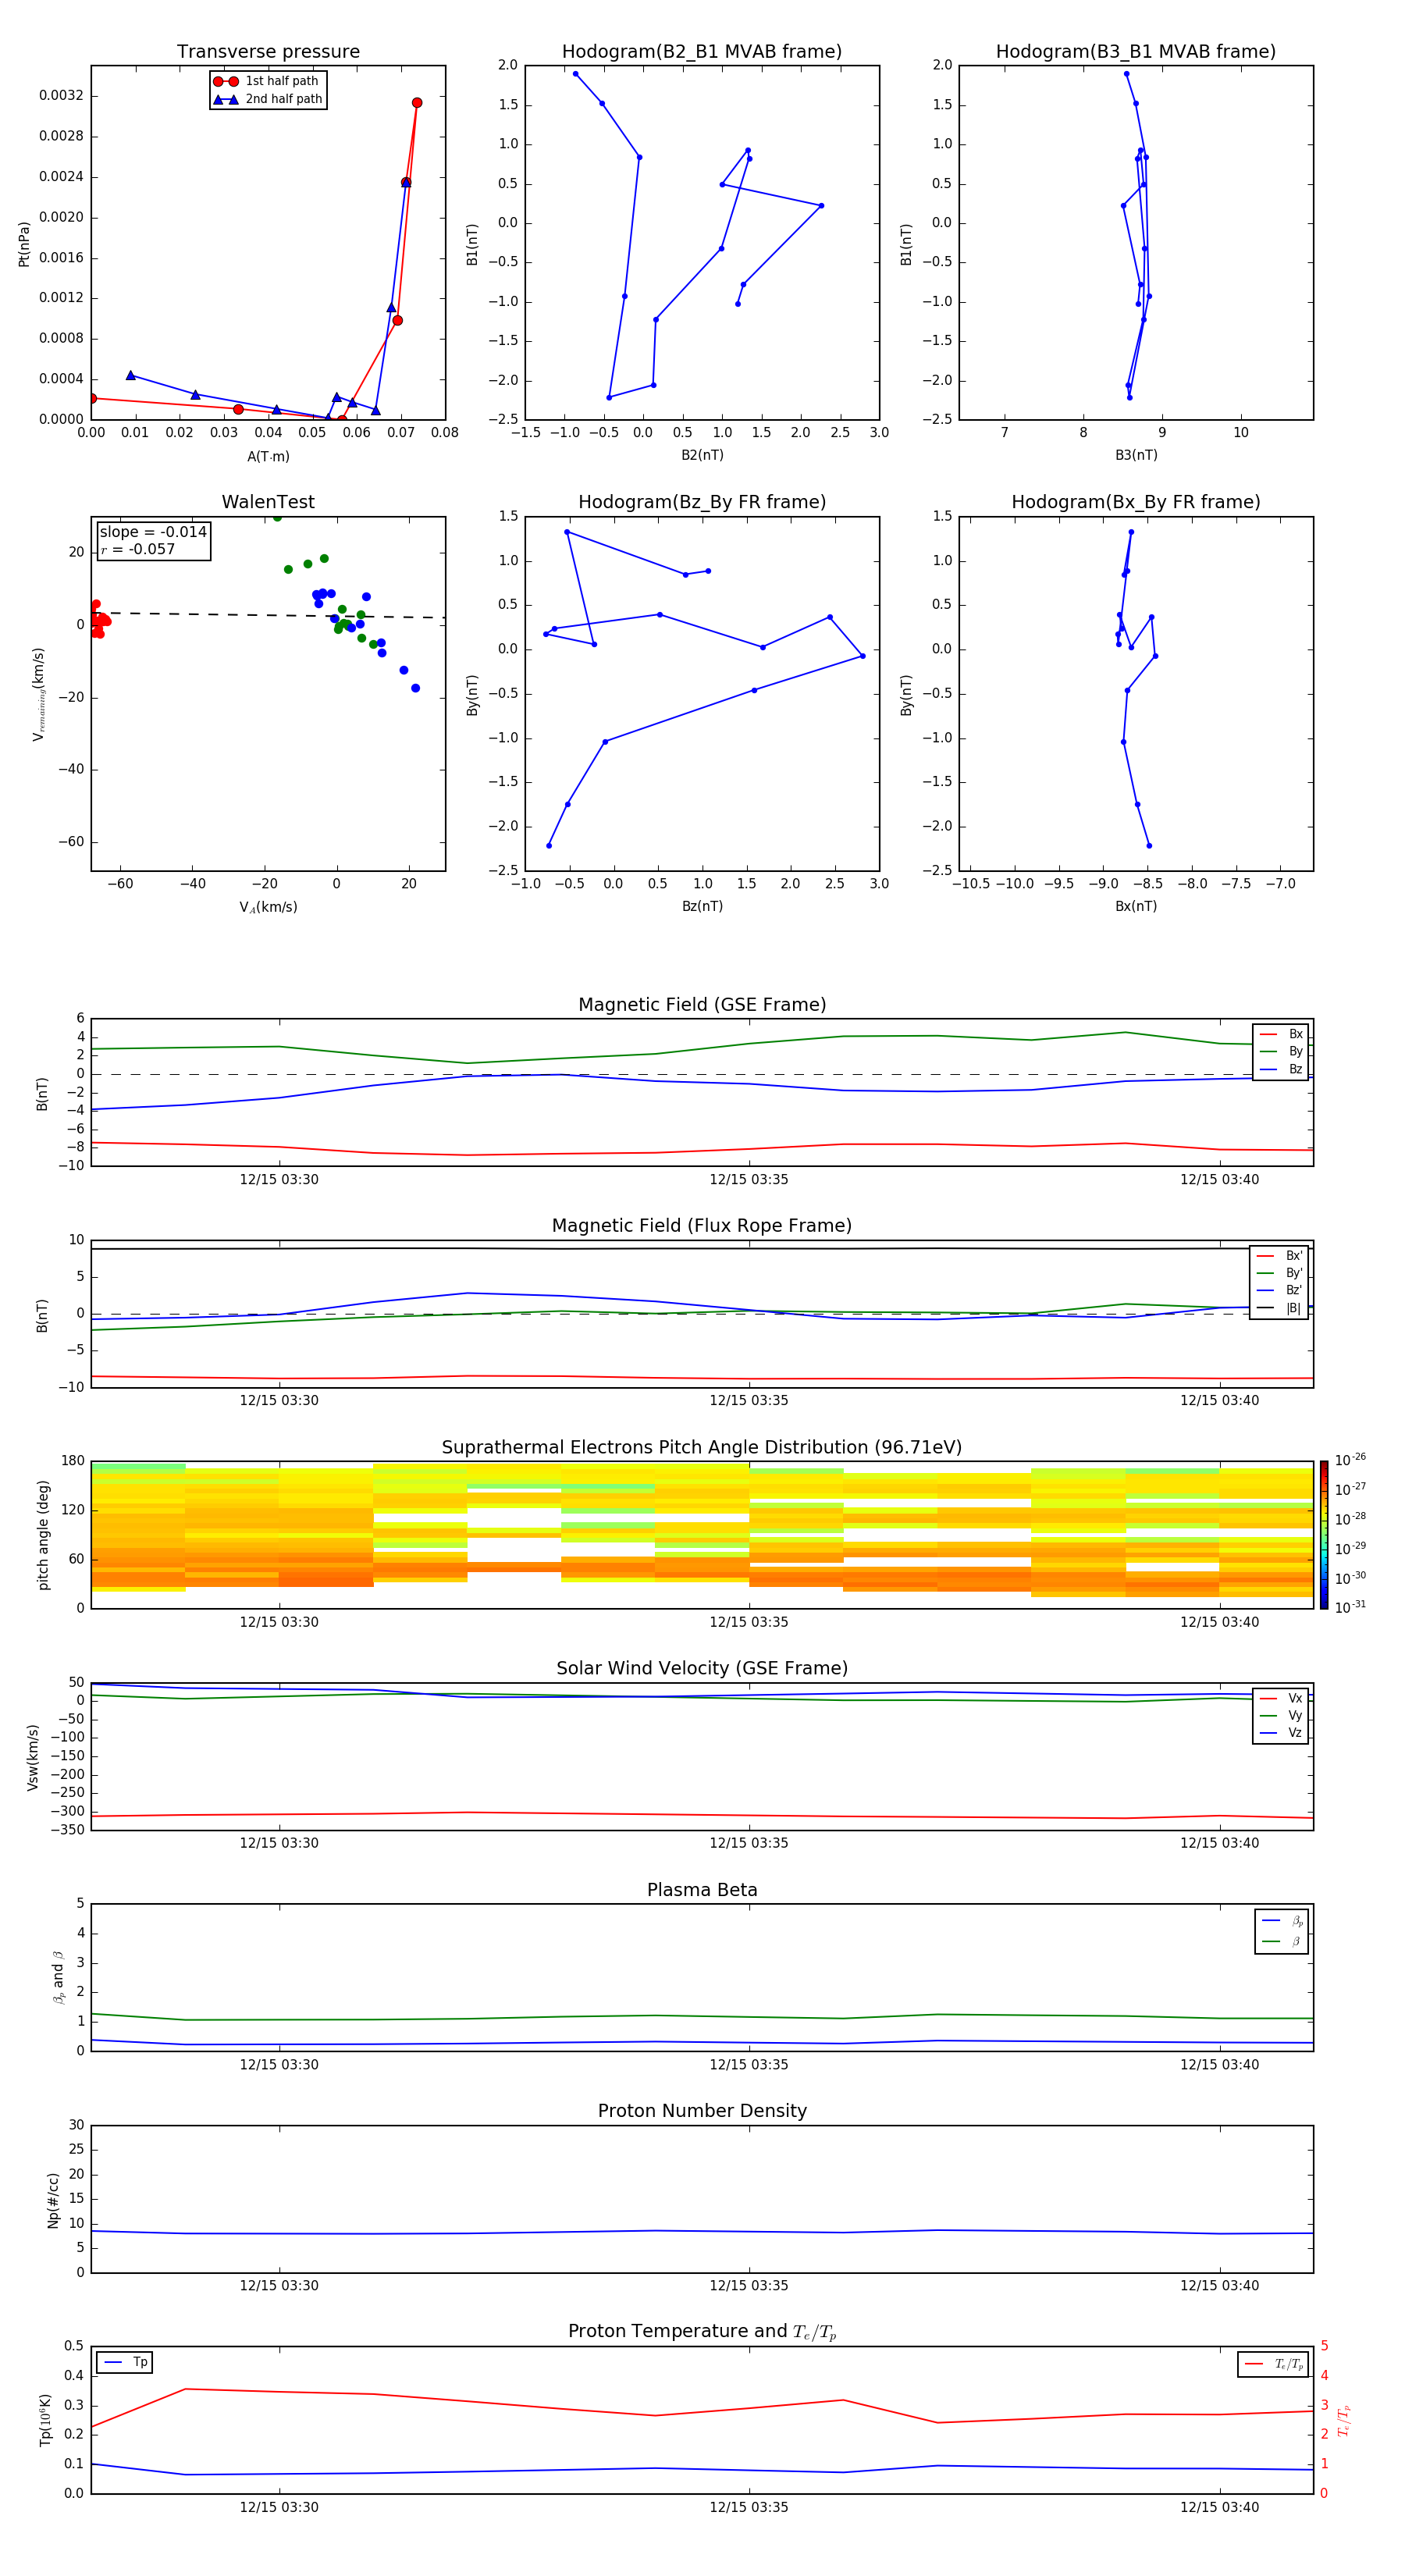Click 'Hodogram(Bx_By FR frame)' title
The width and height of the screenshot is (1405, 2576).
pos(1136,502)
